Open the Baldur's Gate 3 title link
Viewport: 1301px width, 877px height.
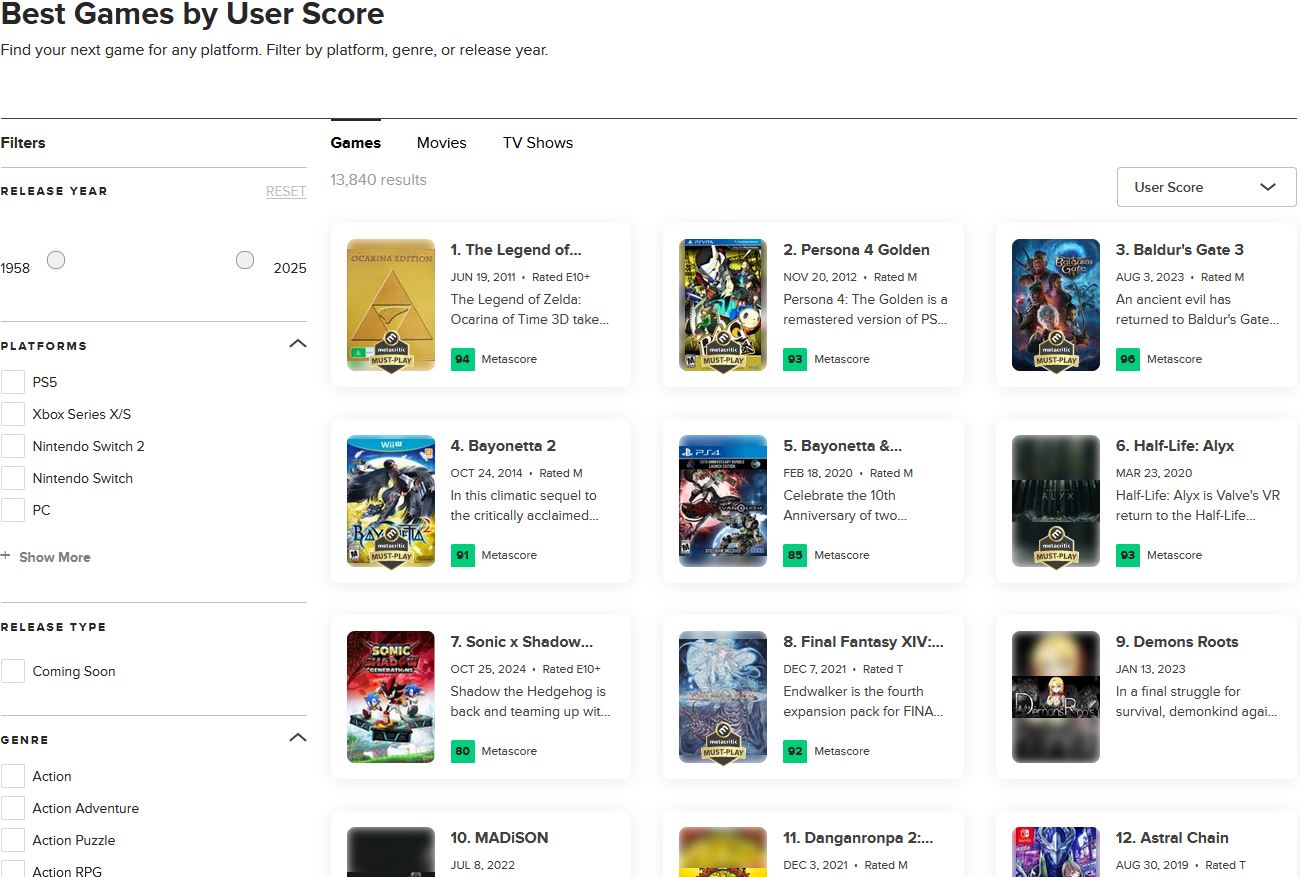pos(1180,250)
